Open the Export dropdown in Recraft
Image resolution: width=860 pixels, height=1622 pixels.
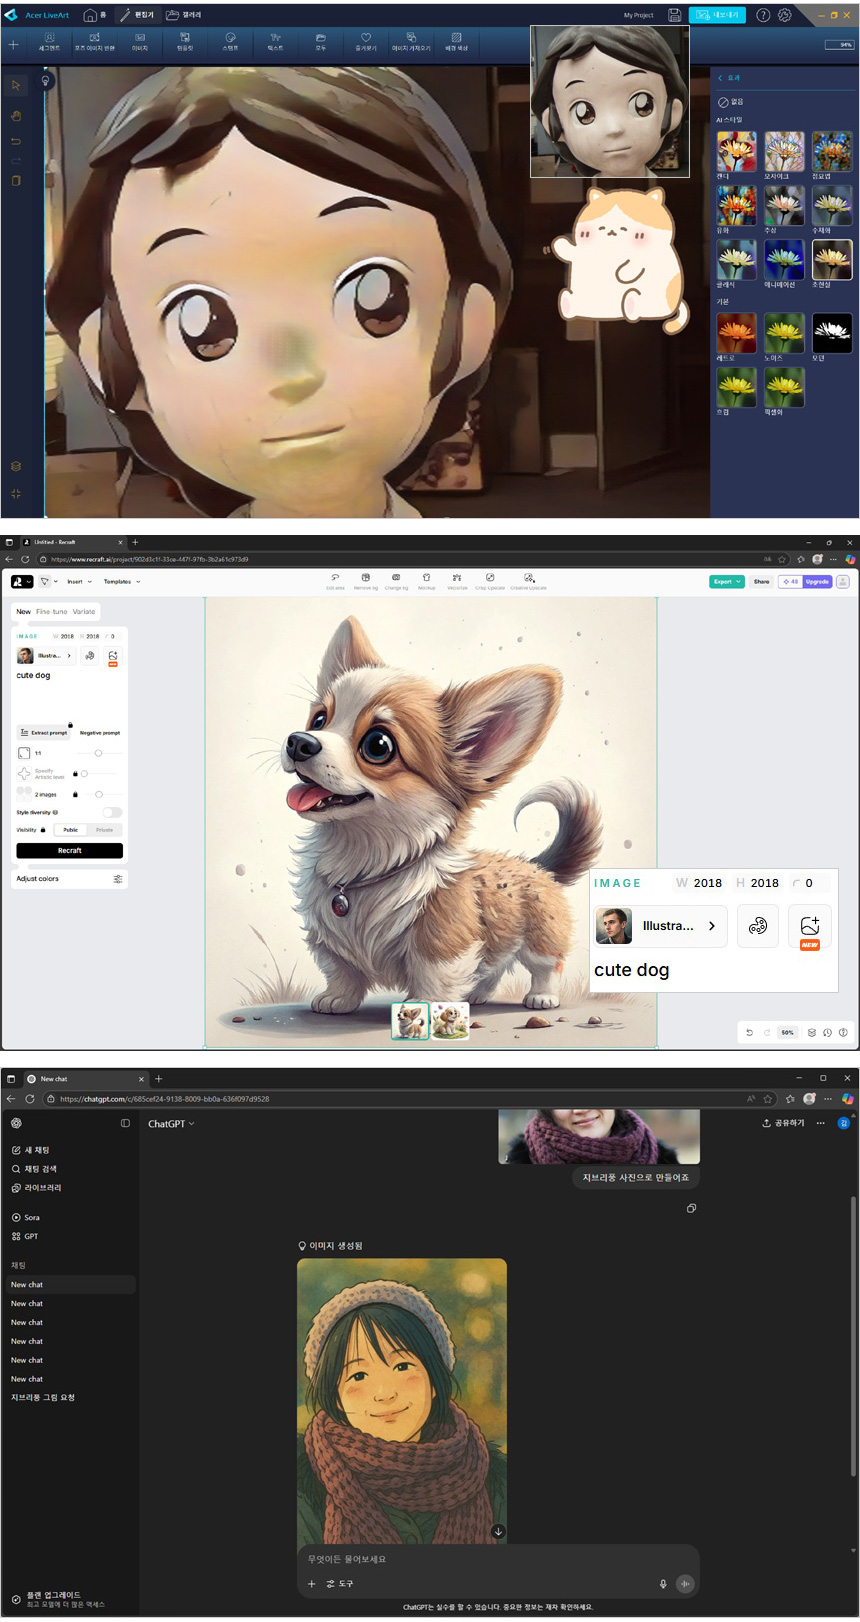726,581
